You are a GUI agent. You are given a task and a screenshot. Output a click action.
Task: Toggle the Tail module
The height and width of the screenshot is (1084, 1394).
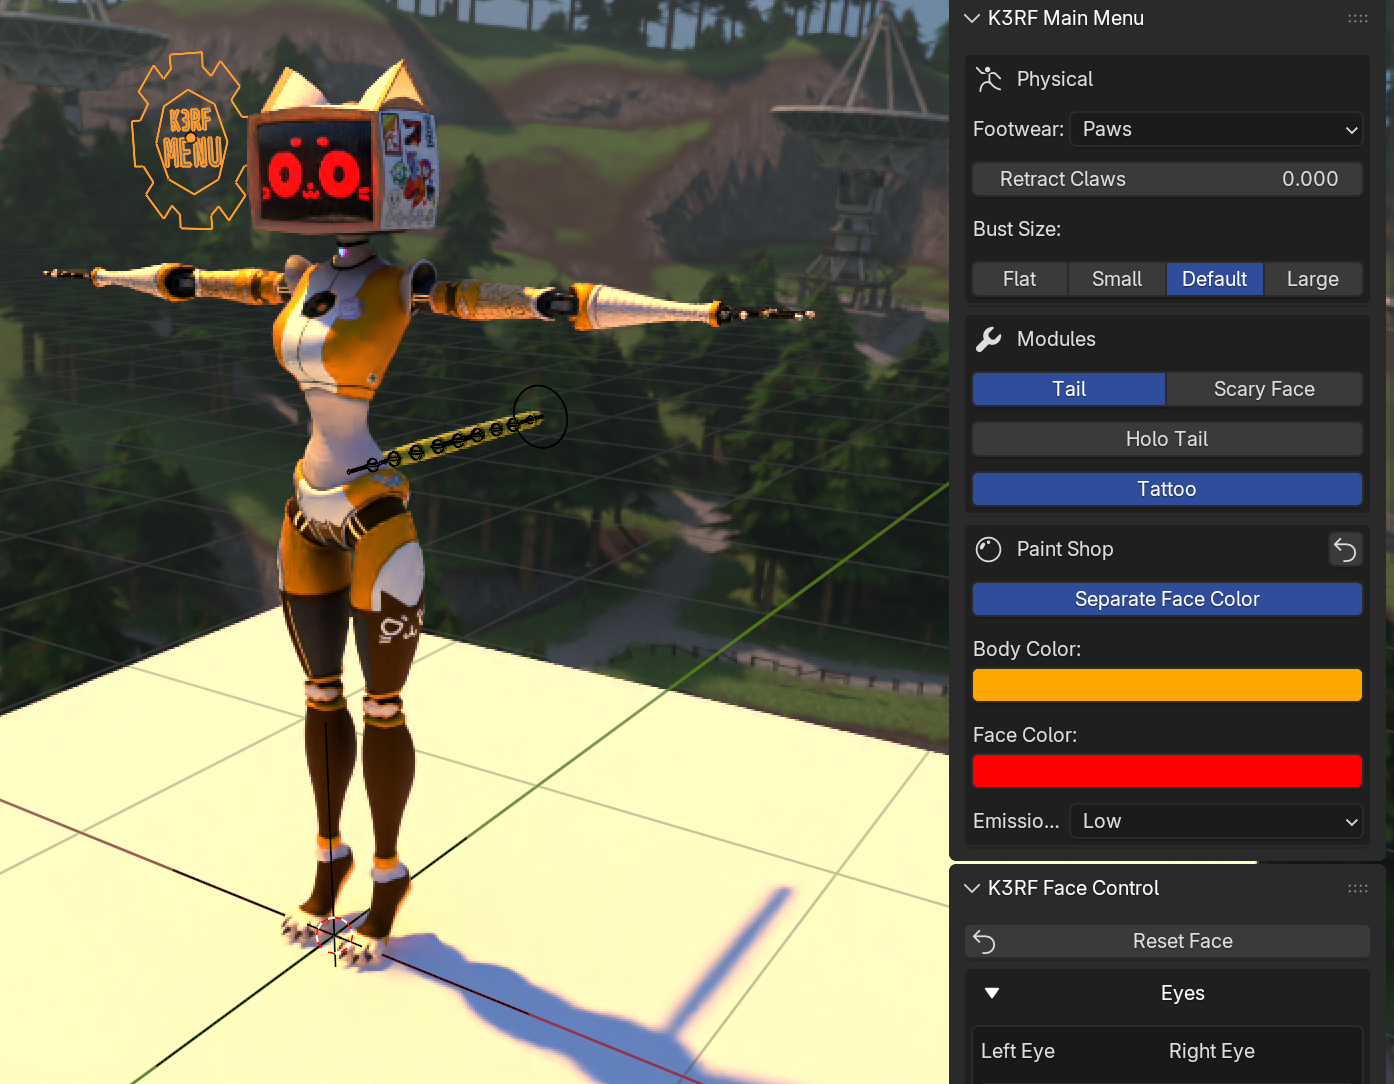(x=1069, y=389)
